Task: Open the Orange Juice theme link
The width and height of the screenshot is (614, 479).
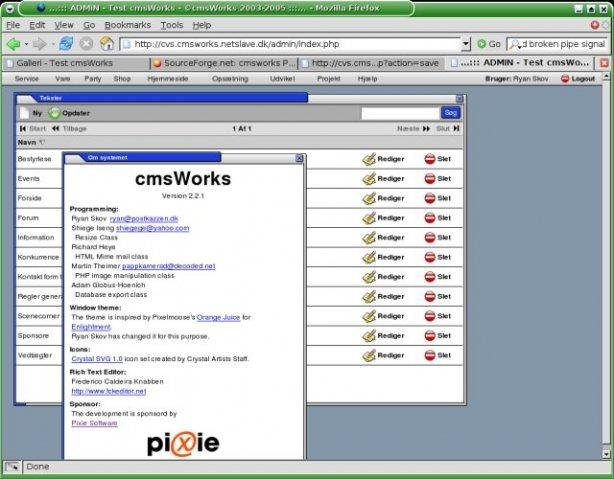Action: (218, 317)
